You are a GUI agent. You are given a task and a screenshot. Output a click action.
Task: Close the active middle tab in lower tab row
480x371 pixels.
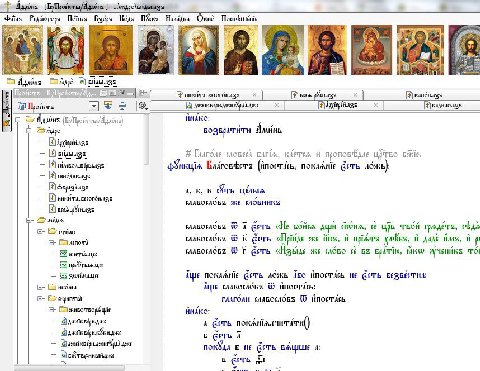point(376,105)
